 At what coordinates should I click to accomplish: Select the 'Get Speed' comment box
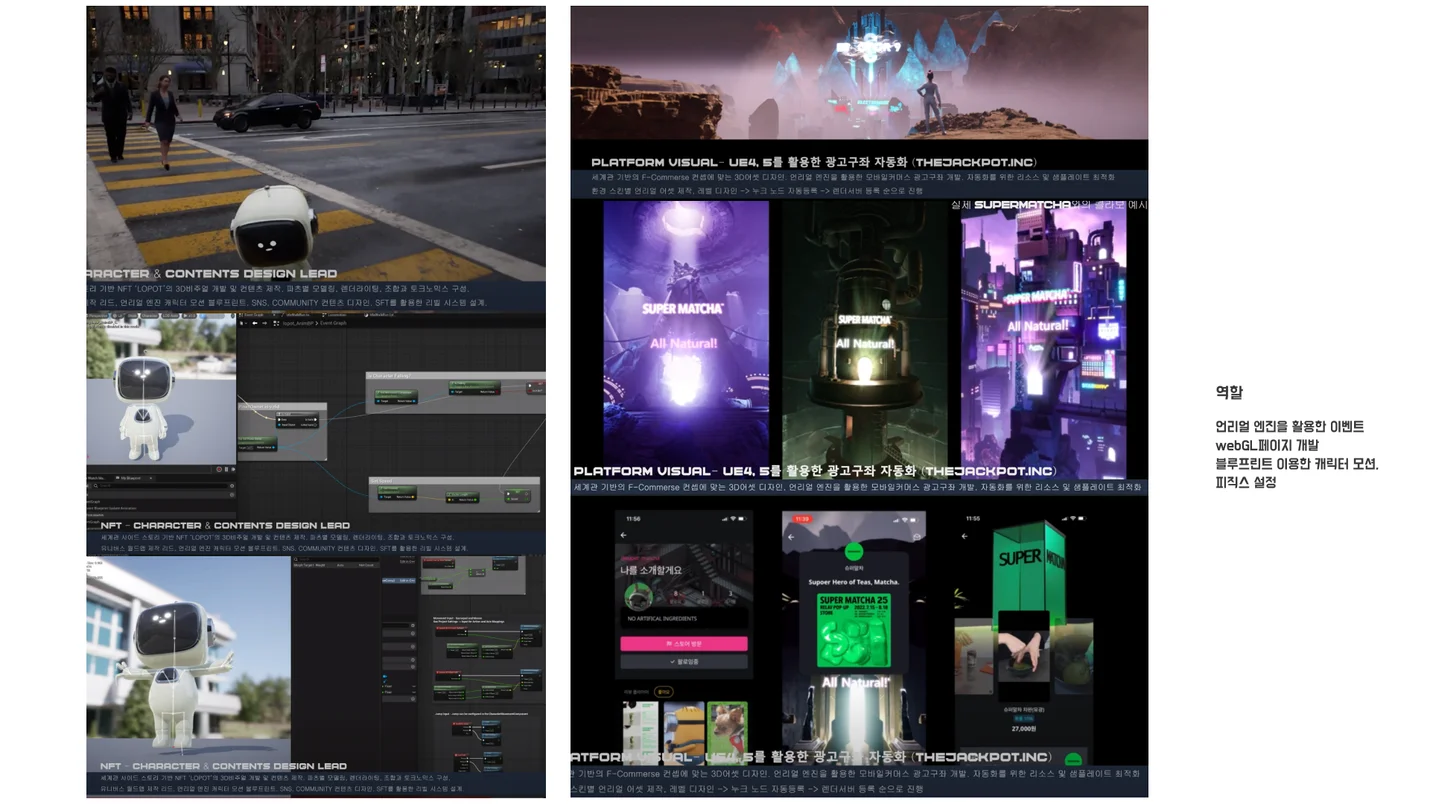point(454,494)
